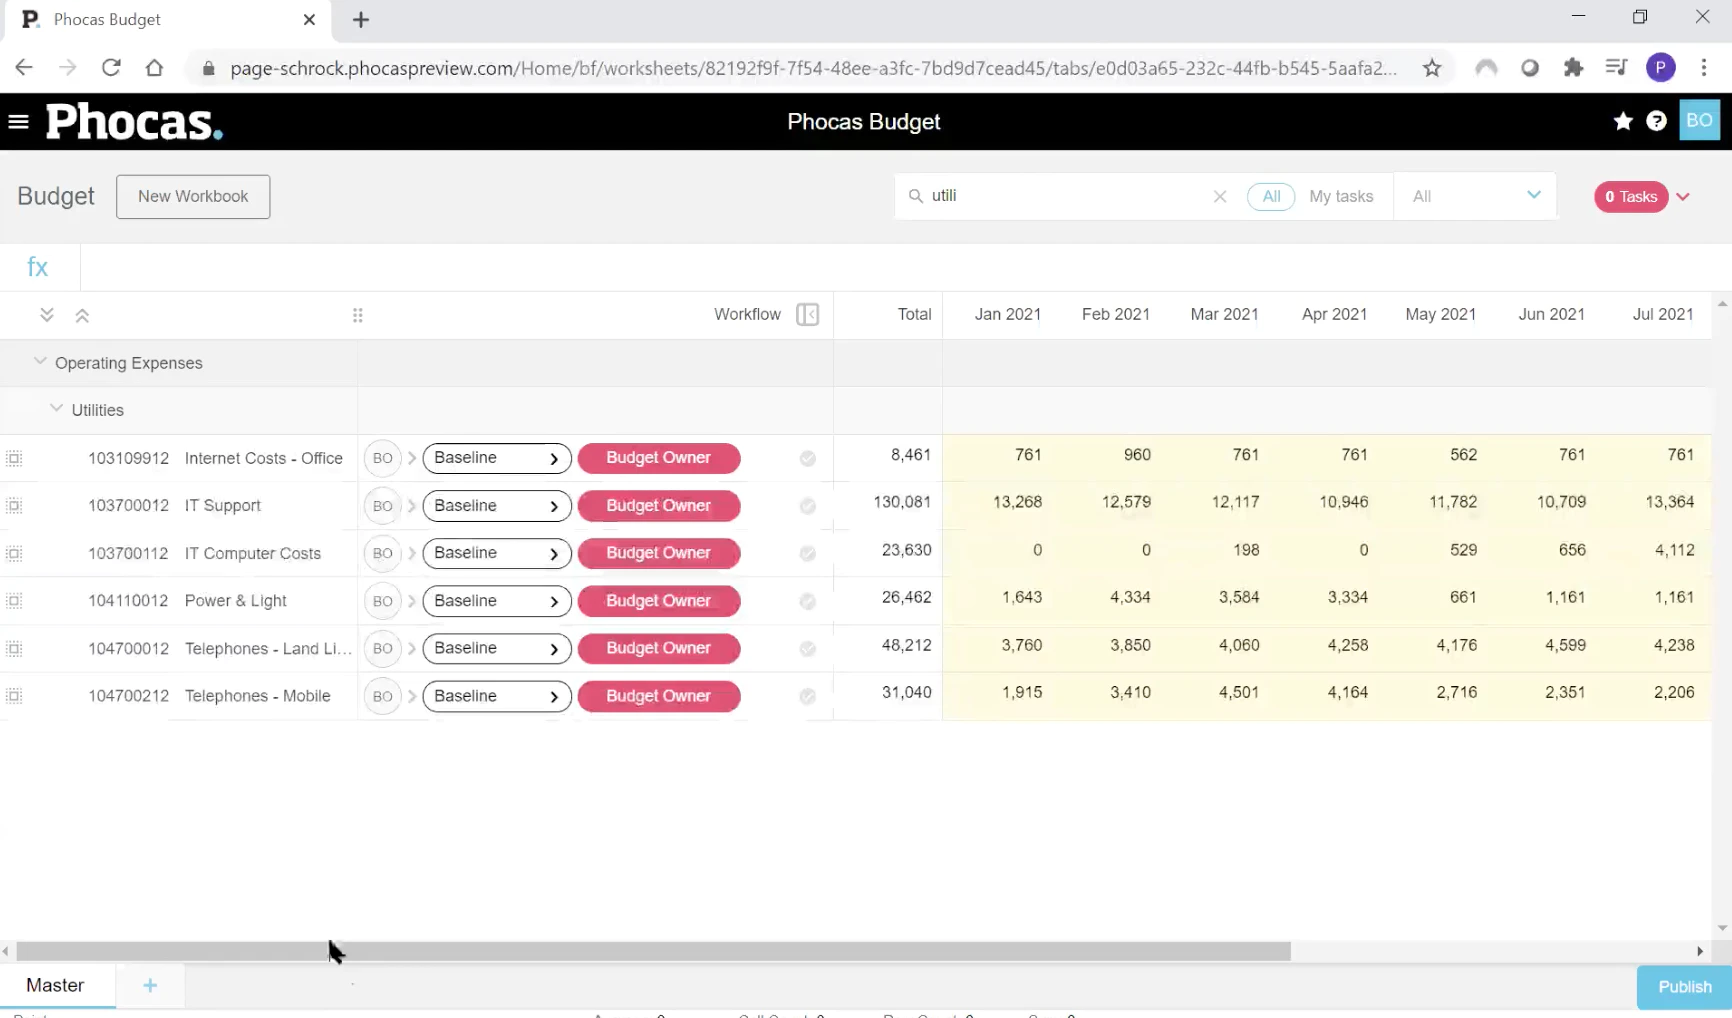The width and height of the screenshot is (1732, 1018).
Task: Bookmark page with browser star icon
Action: pyautogui.click(x=1432, y=68)
